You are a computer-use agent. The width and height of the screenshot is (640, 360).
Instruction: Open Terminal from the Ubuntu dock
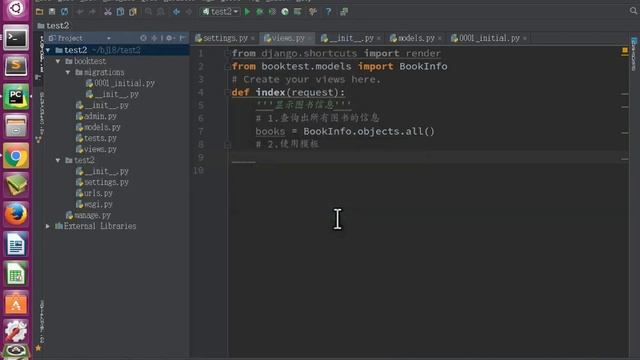click(x=16, y=38)
